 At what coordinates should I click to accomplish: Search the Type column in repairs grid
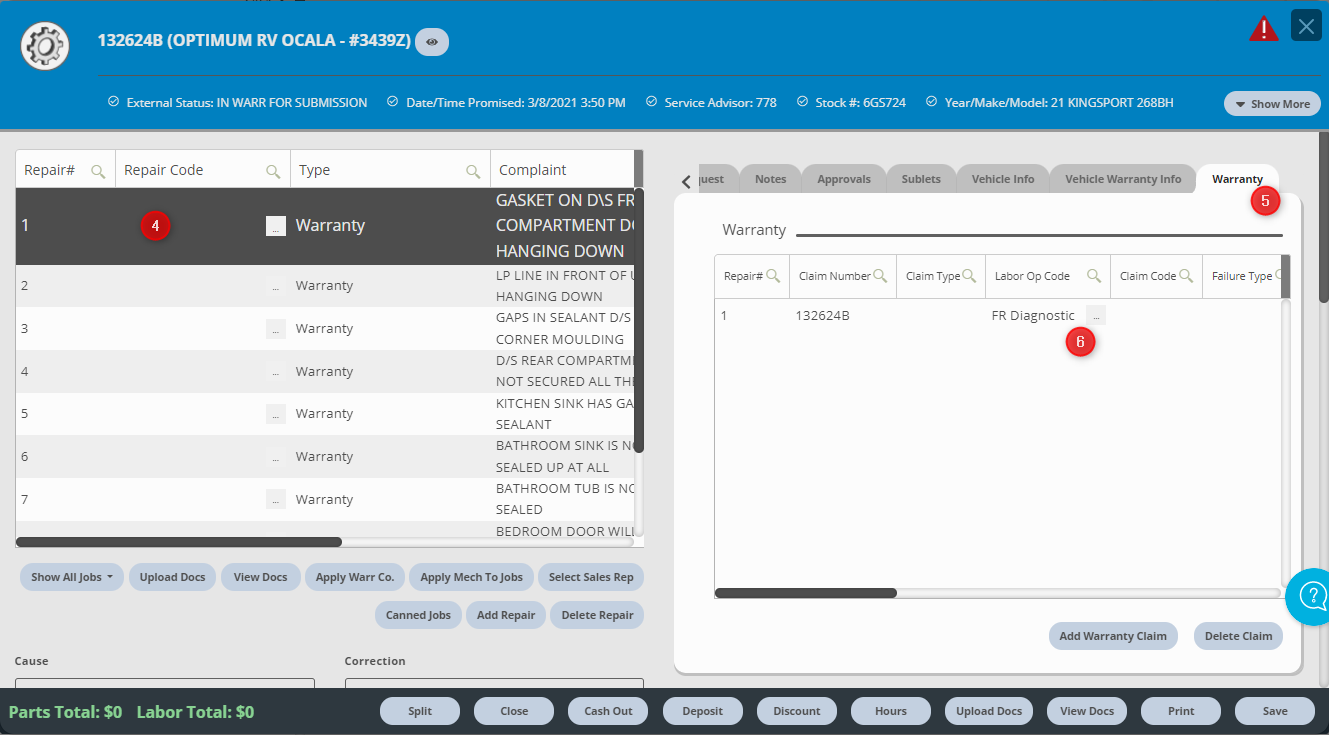tap(473, 171)
